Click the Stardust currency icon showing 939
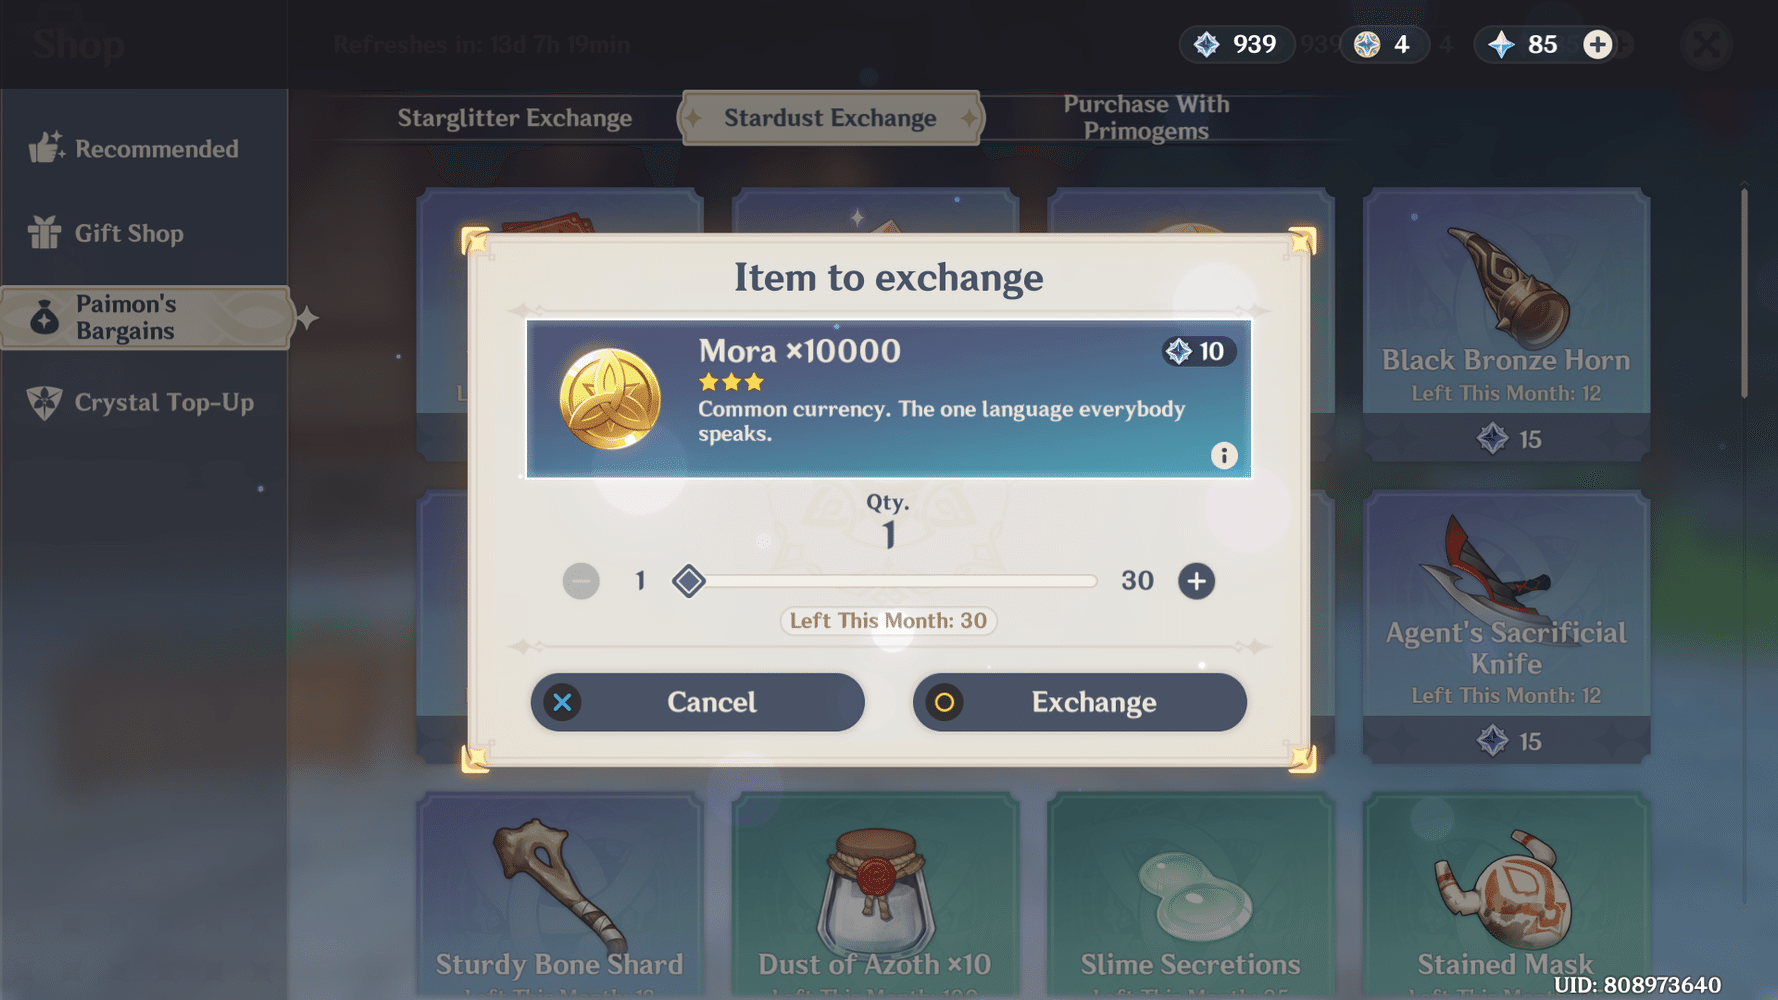This screenshot has width=1778, height=1000. (1207, 44)
